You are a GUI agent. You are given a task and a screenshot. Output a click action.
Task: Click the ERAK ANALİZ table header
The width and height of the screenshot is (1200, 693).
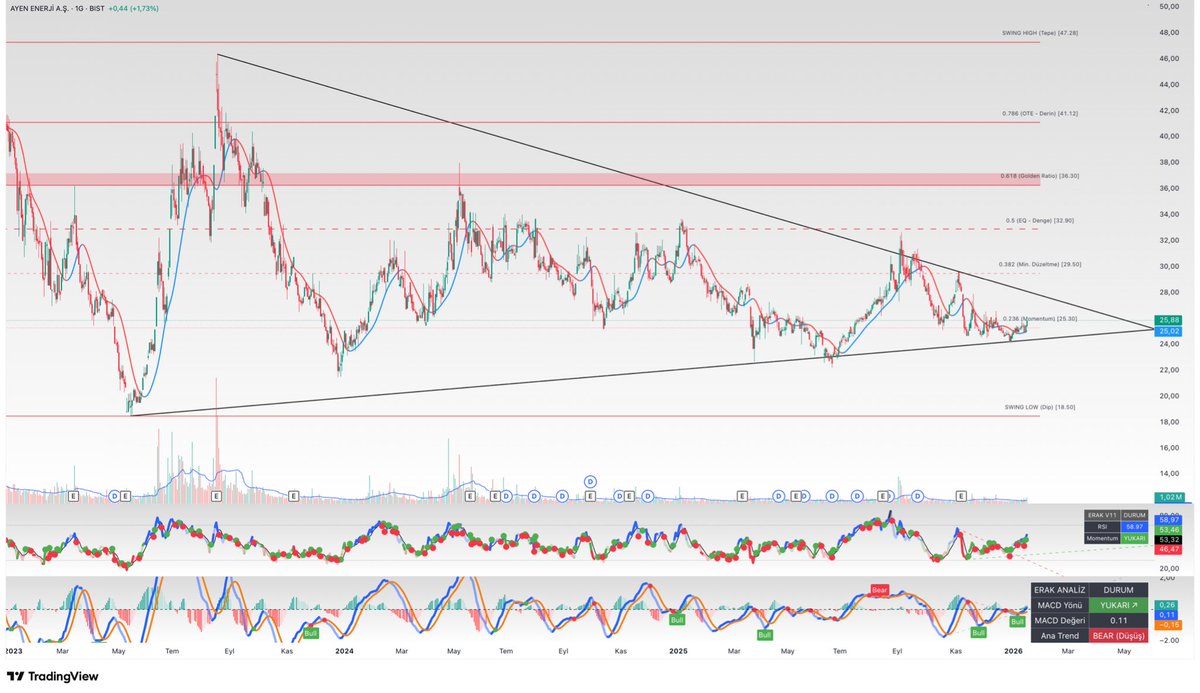(1059, 591)
